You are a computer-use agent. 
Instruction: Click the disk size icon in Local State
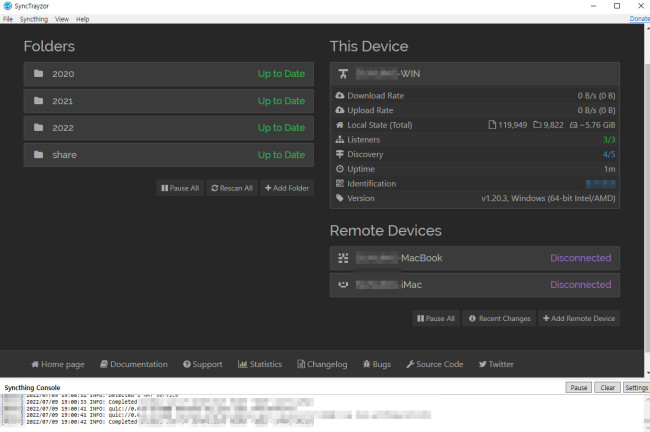click(x=573, y=125)
